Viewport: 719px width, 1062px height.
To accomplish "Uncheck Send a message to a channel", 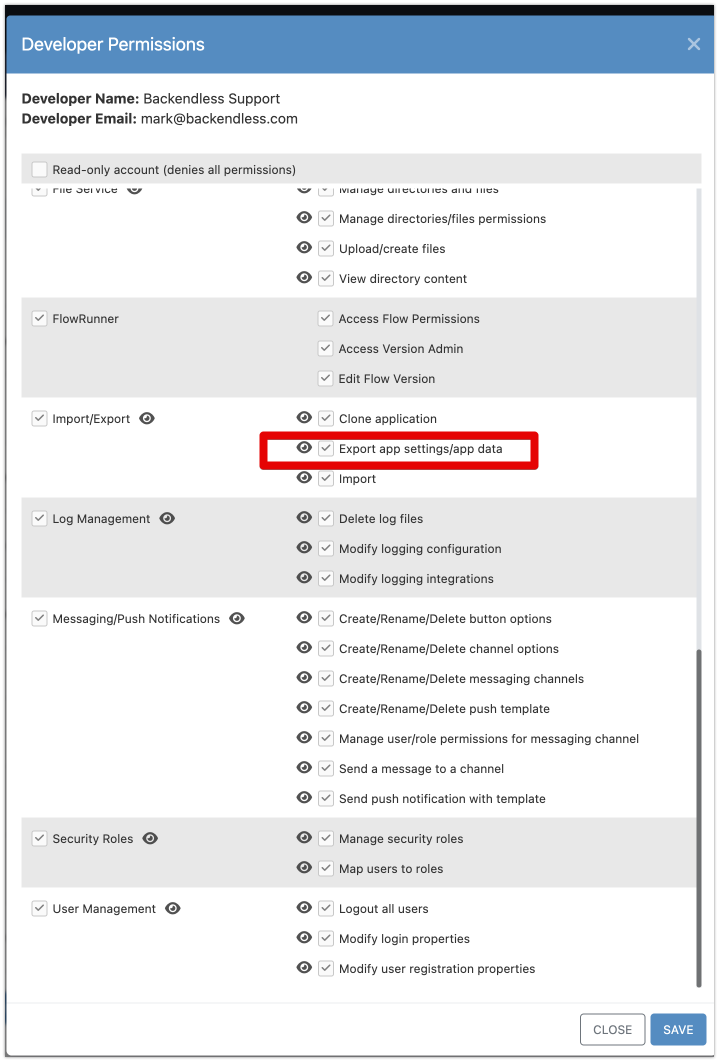I will tap(326, 769).
